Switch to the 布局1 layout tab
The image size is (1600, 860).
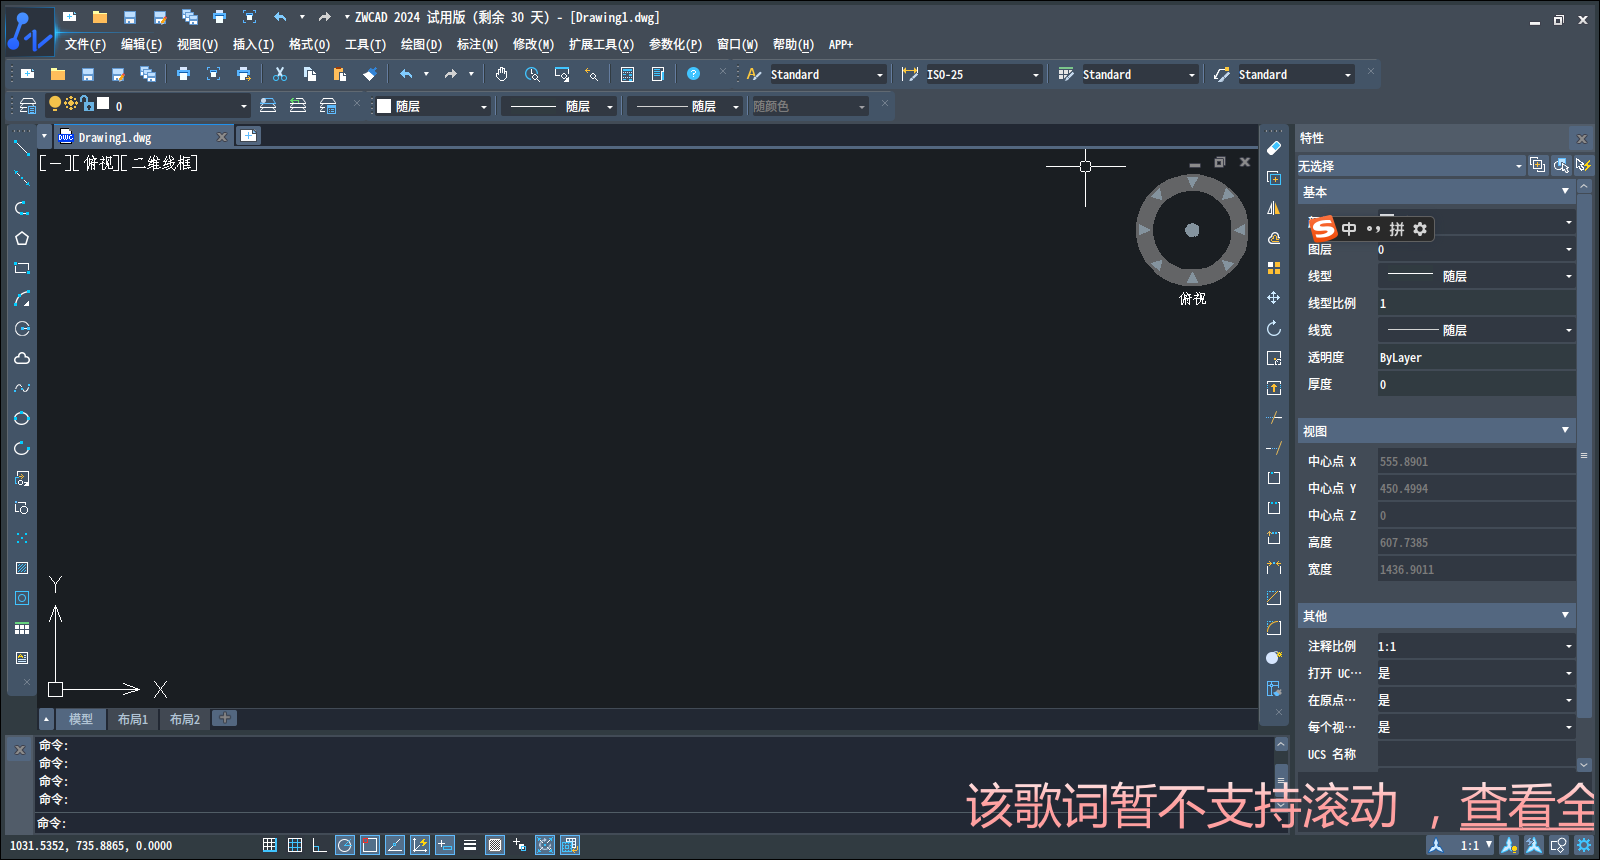point(132,719)
